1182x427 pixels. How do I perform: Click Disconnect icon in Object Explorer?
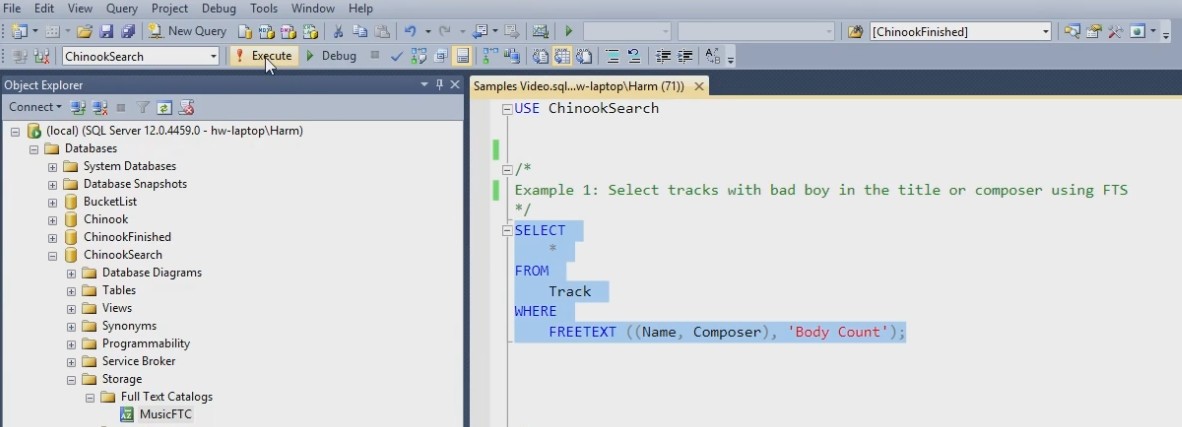[x=100, y=107]
